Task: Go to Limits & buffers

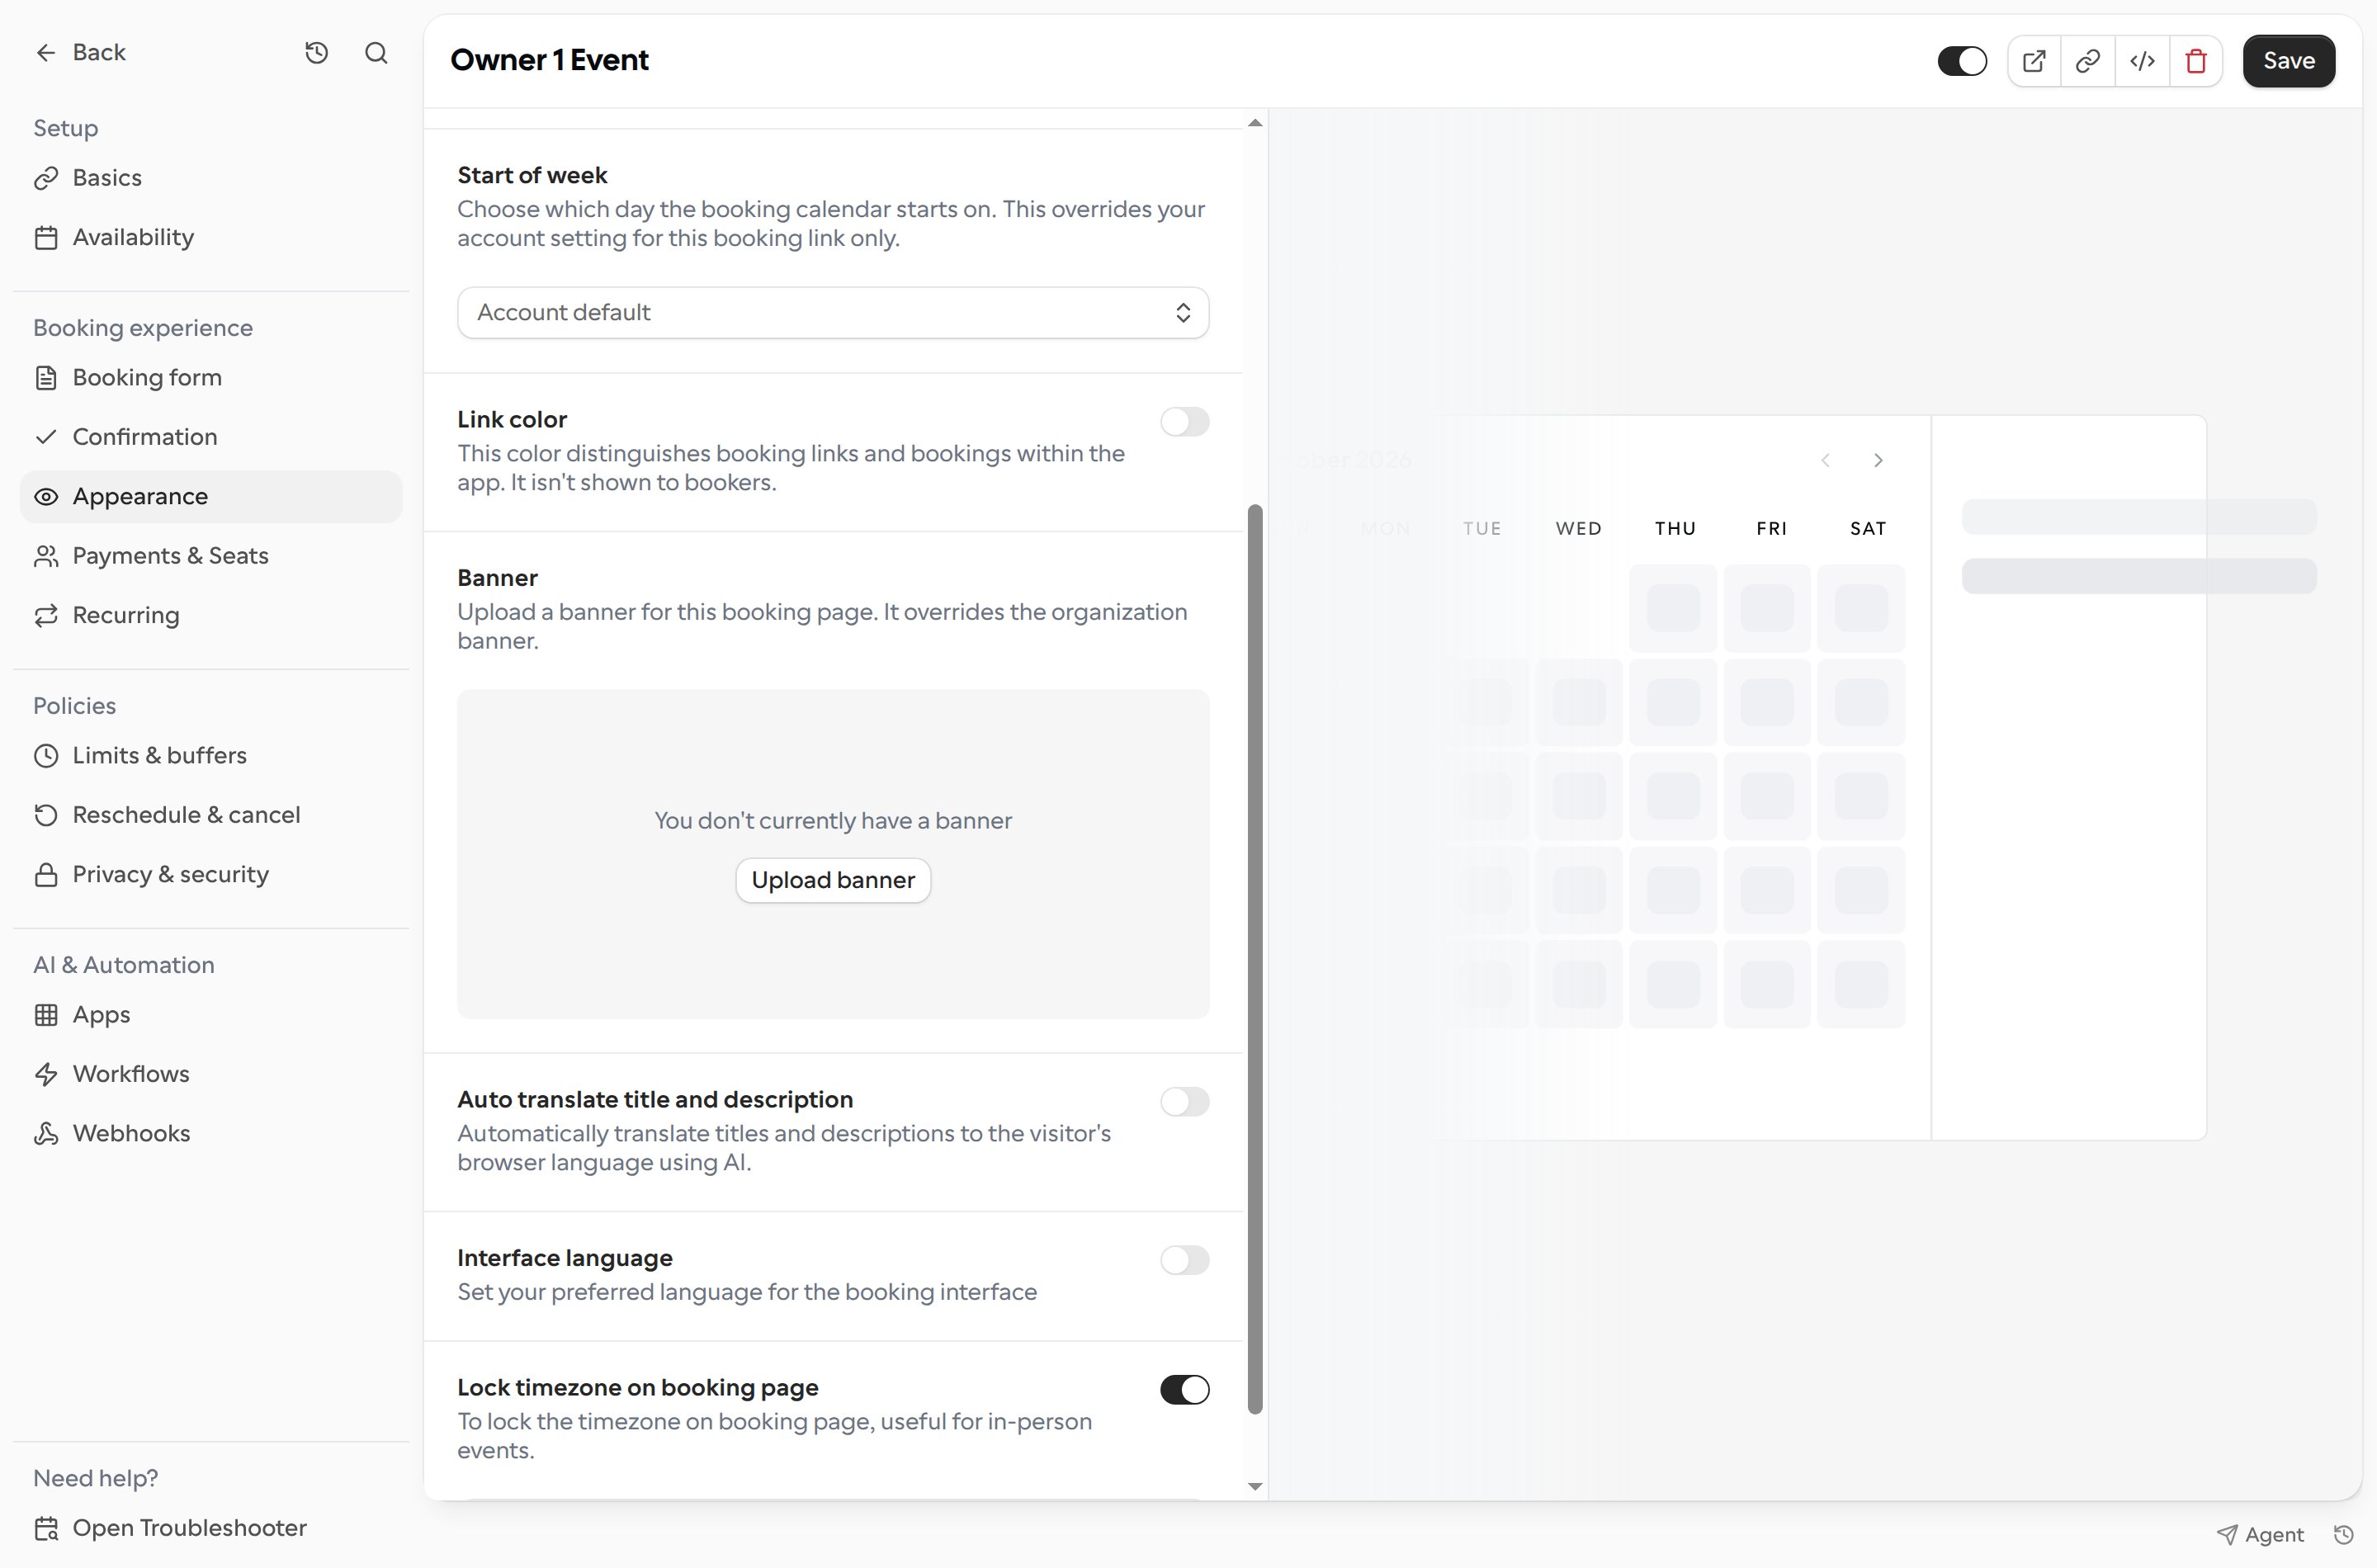Action: pos(211,756)
